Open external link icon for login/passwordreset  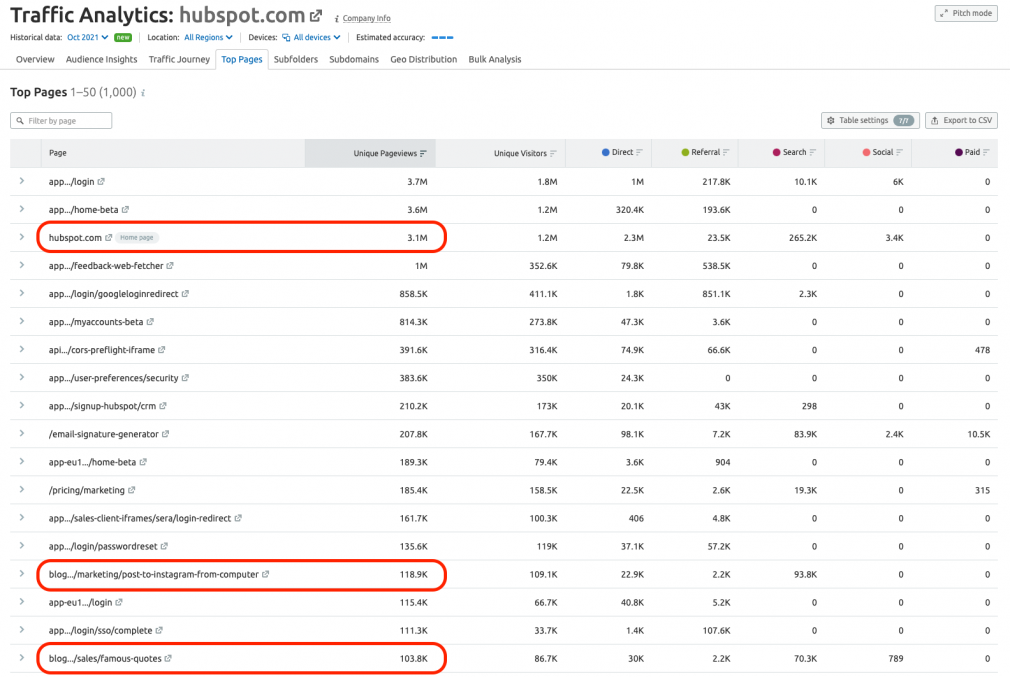(x=164, y=546)
